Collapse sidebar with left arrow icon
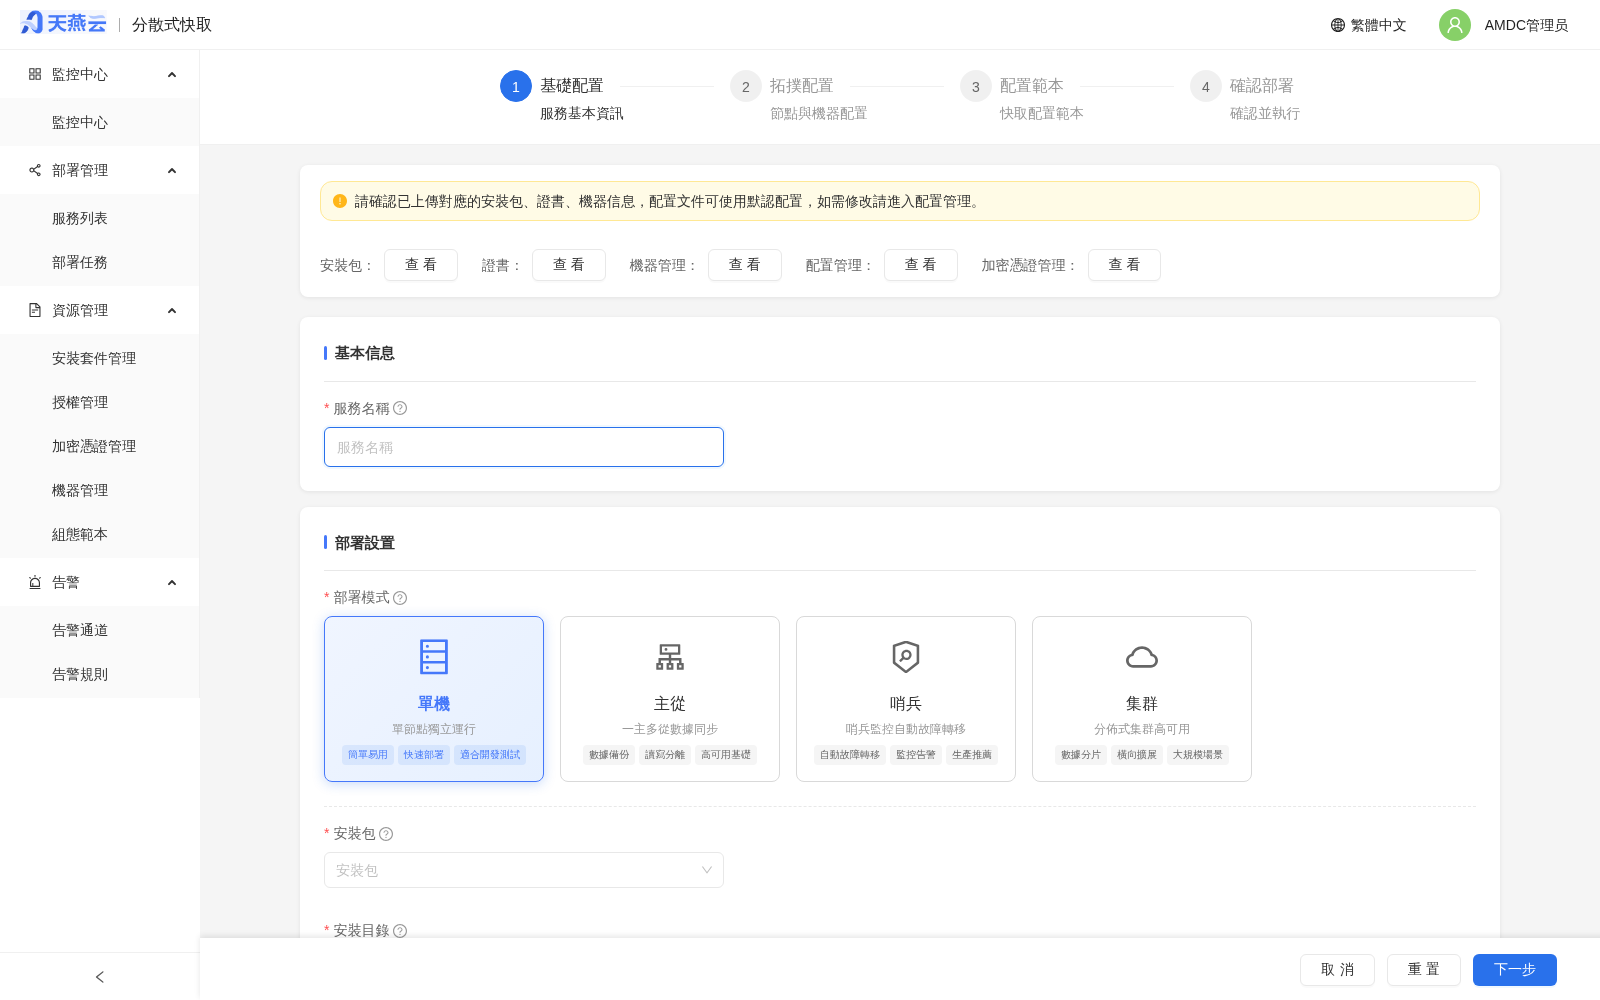Image resolution: width=1600 pixels, height=1000 pixels. click(x=99, y=977)
